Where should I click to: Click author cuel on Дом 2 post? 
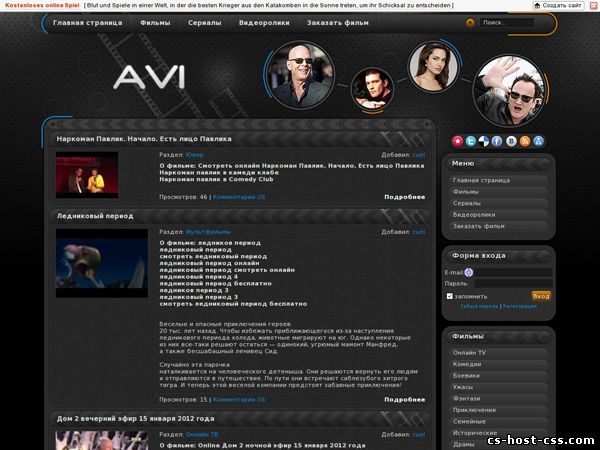(419, 435)
